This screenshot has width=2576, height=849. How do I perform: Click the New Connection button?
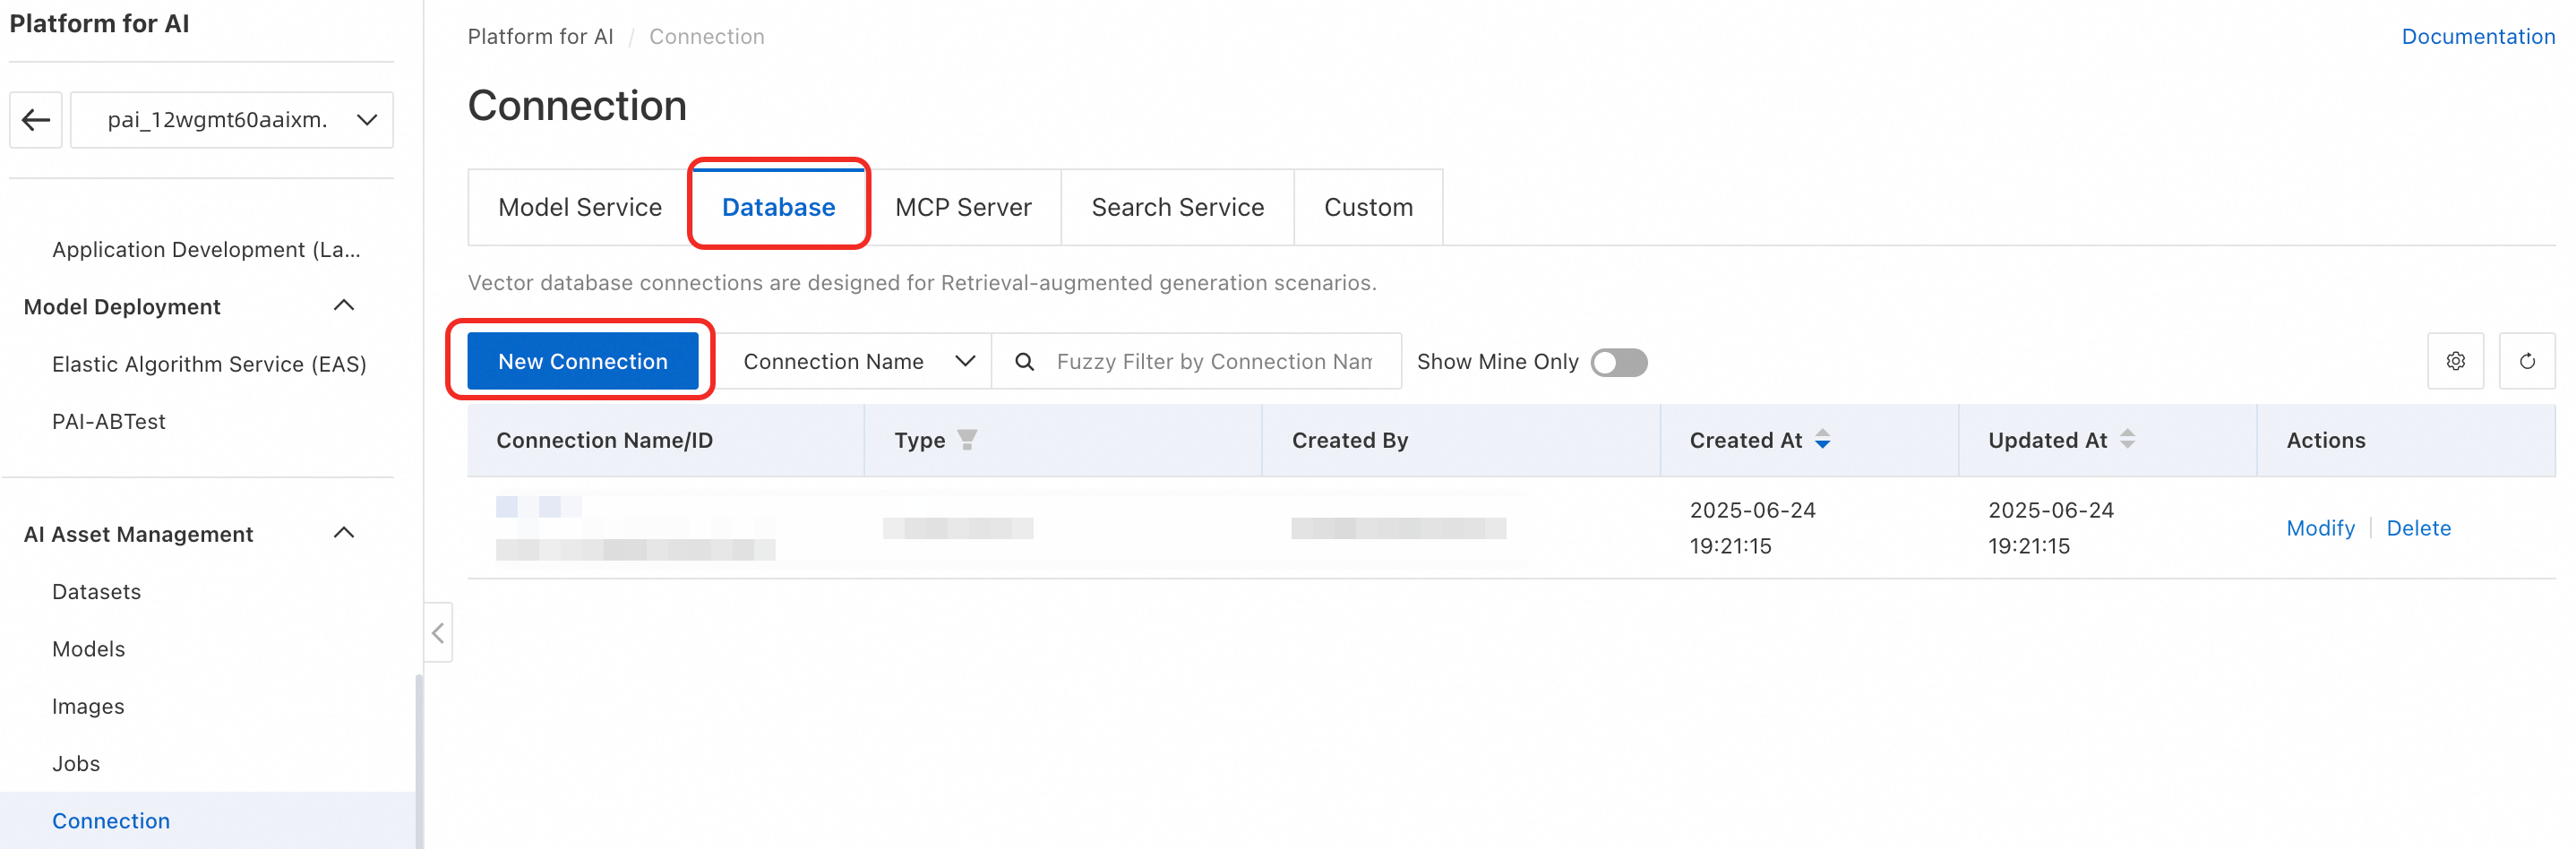pos(582,361)
